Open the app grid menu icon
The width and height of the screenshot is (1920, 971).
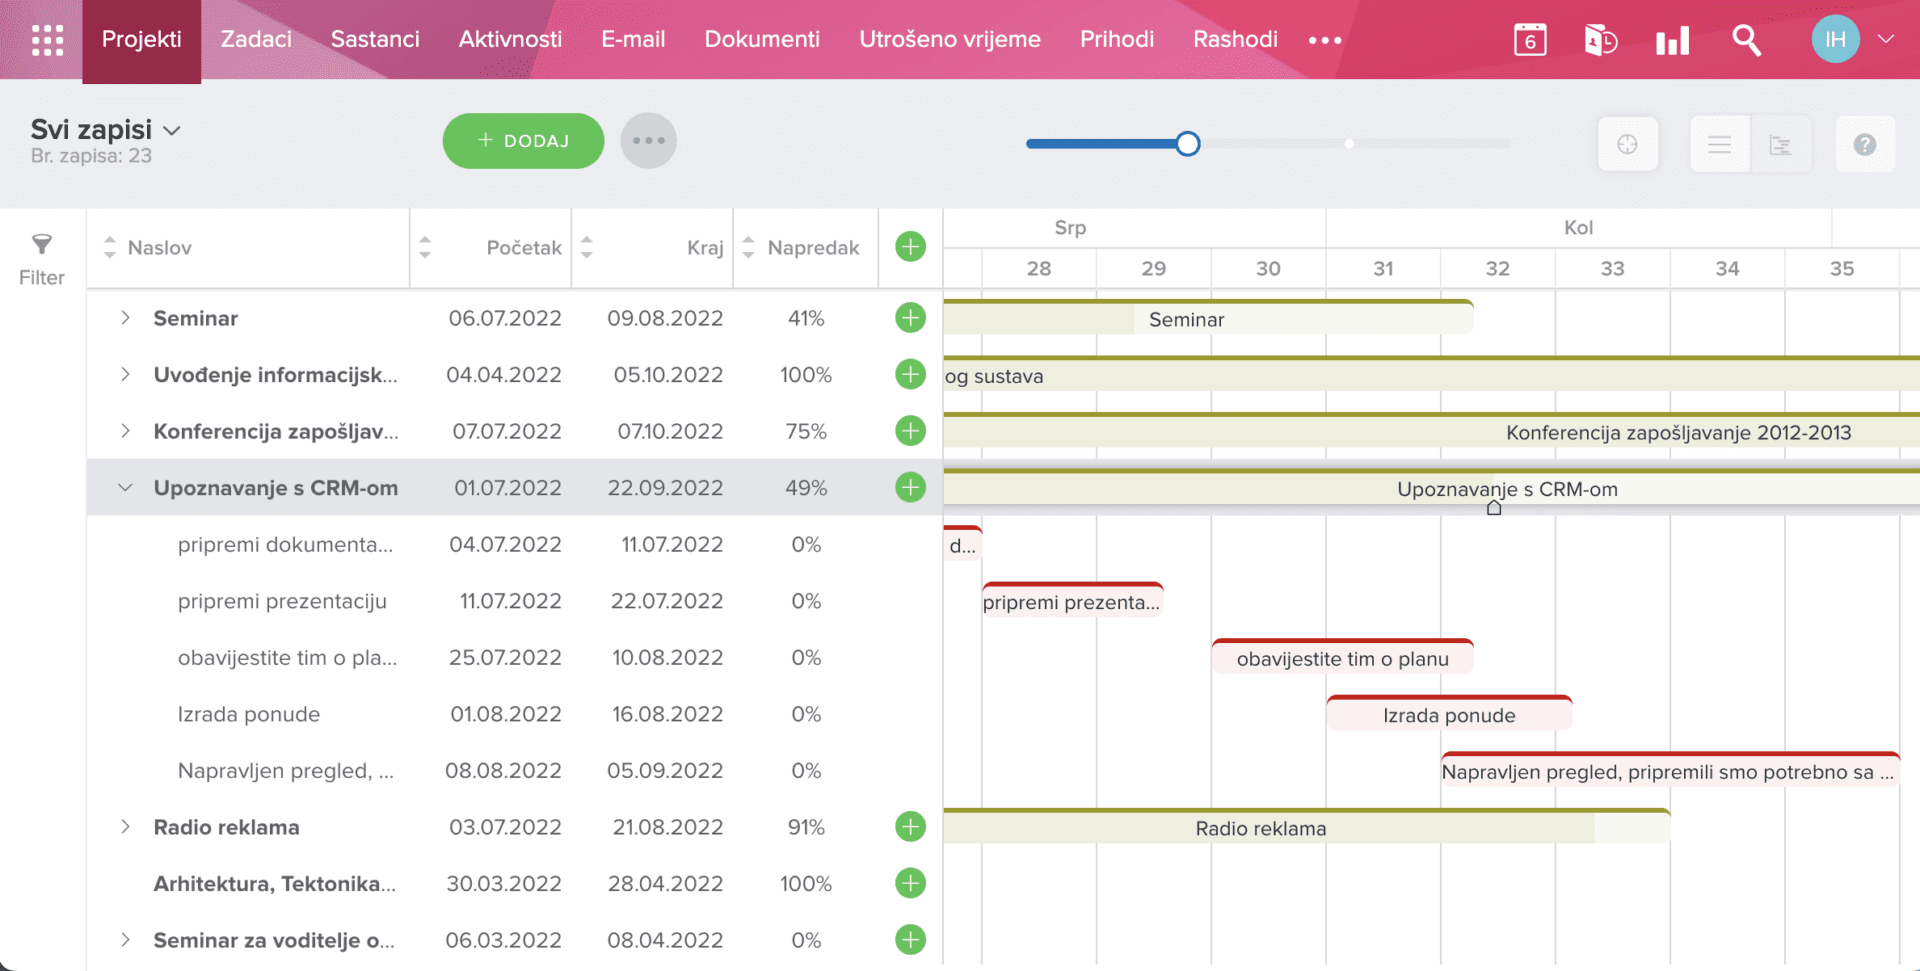tap(47, 40)
